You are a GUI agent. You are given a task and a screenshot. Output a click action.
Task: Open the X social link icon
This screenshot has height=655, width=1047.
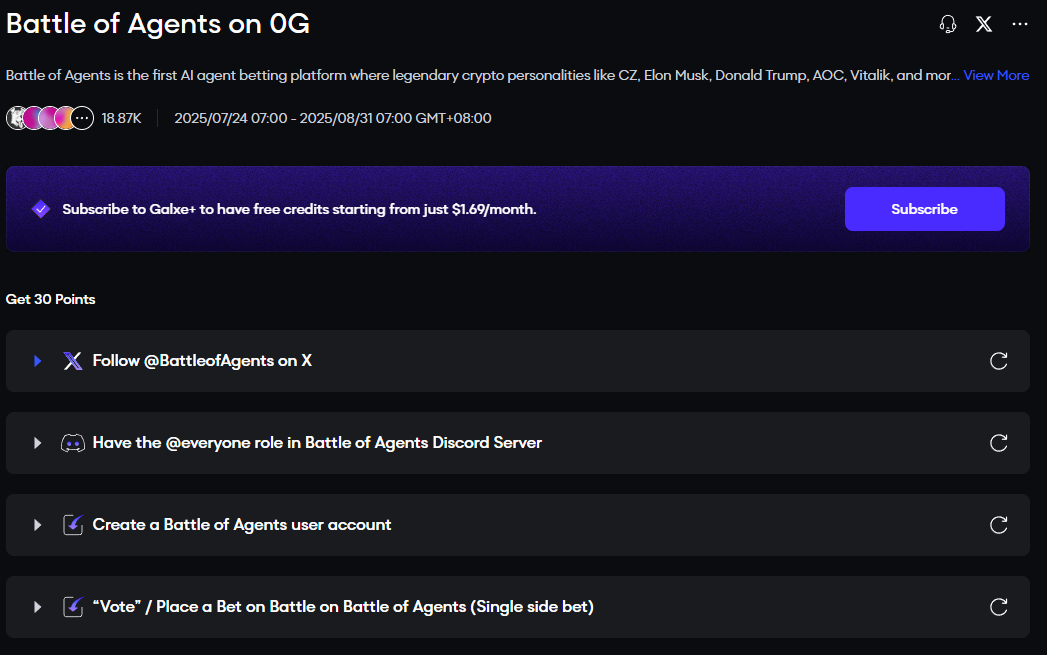pyautogui.click(x=984, y=24)
